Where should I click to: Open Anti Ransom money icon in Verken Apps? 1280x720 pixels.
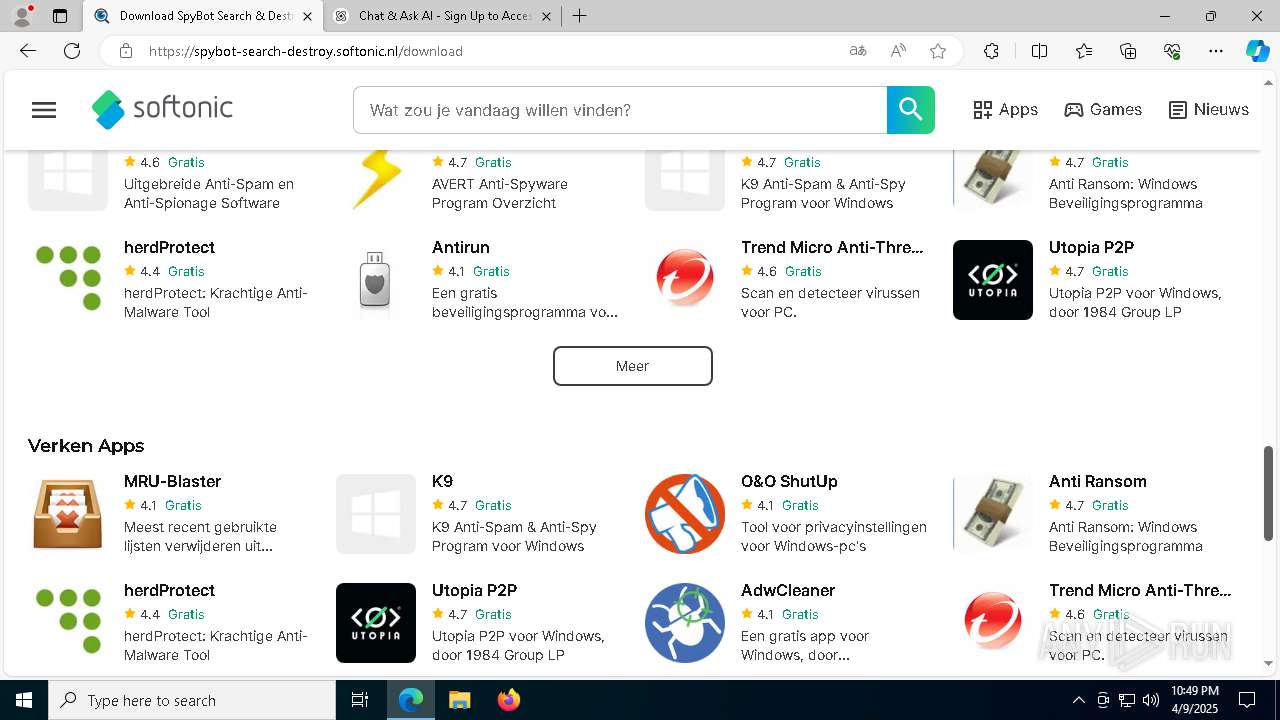tap(993, 514)
